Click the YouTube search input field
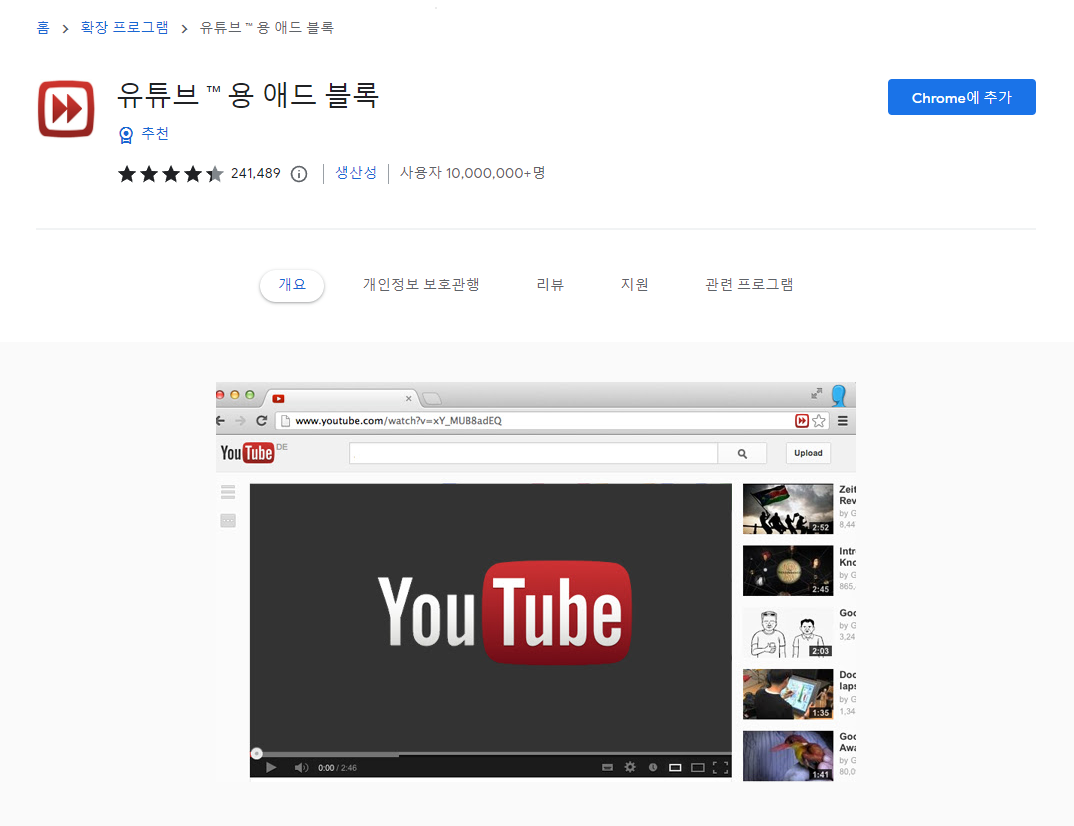 point(533,453)
